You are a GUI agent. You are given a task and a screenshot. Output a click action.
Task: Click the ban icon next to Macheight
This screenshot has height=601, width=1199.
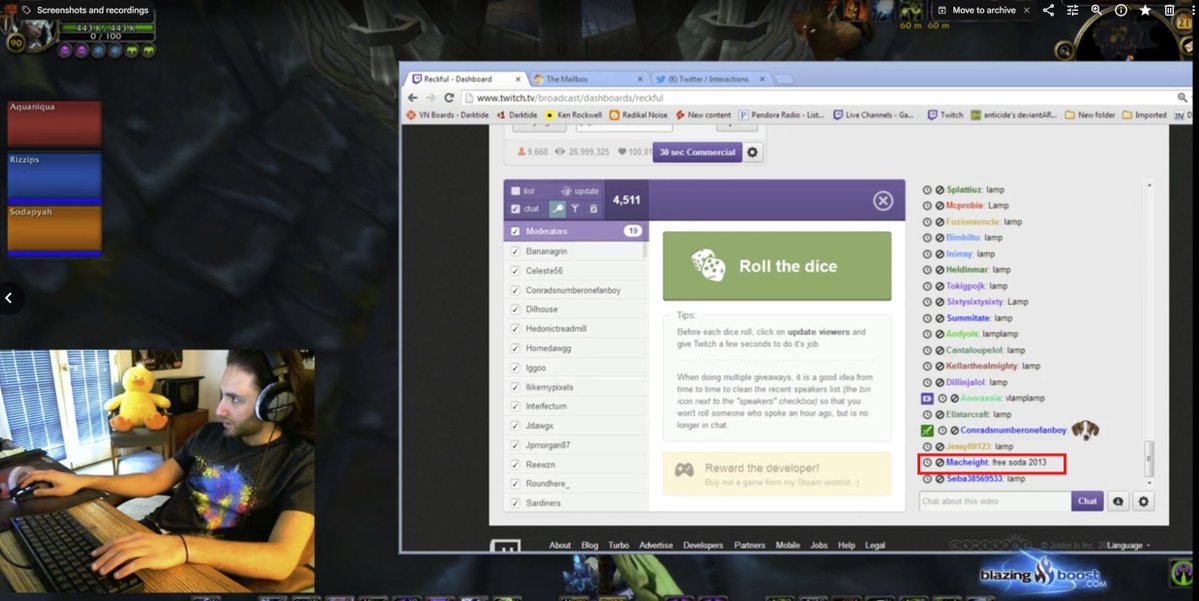click(940, 463)
